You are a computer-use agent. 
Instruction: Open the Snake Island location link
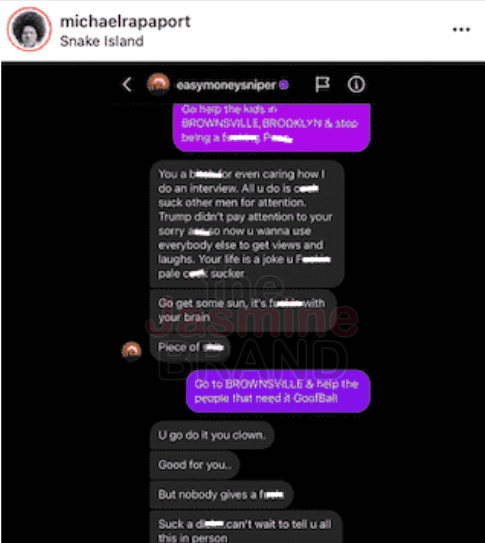(x=102, y=41)
